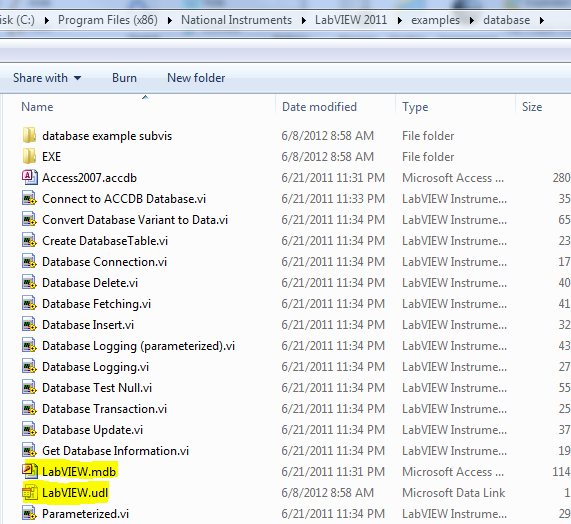
Task: Sort by the Type column header
Action: coord(415,107)
